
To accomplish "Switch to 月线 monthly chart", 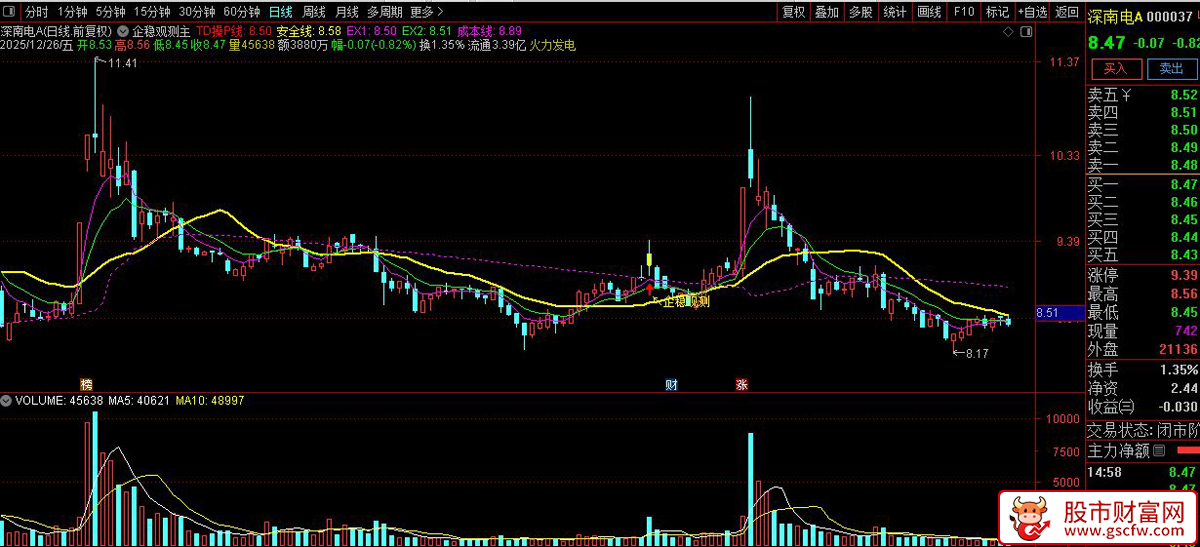I will [346, 12].
